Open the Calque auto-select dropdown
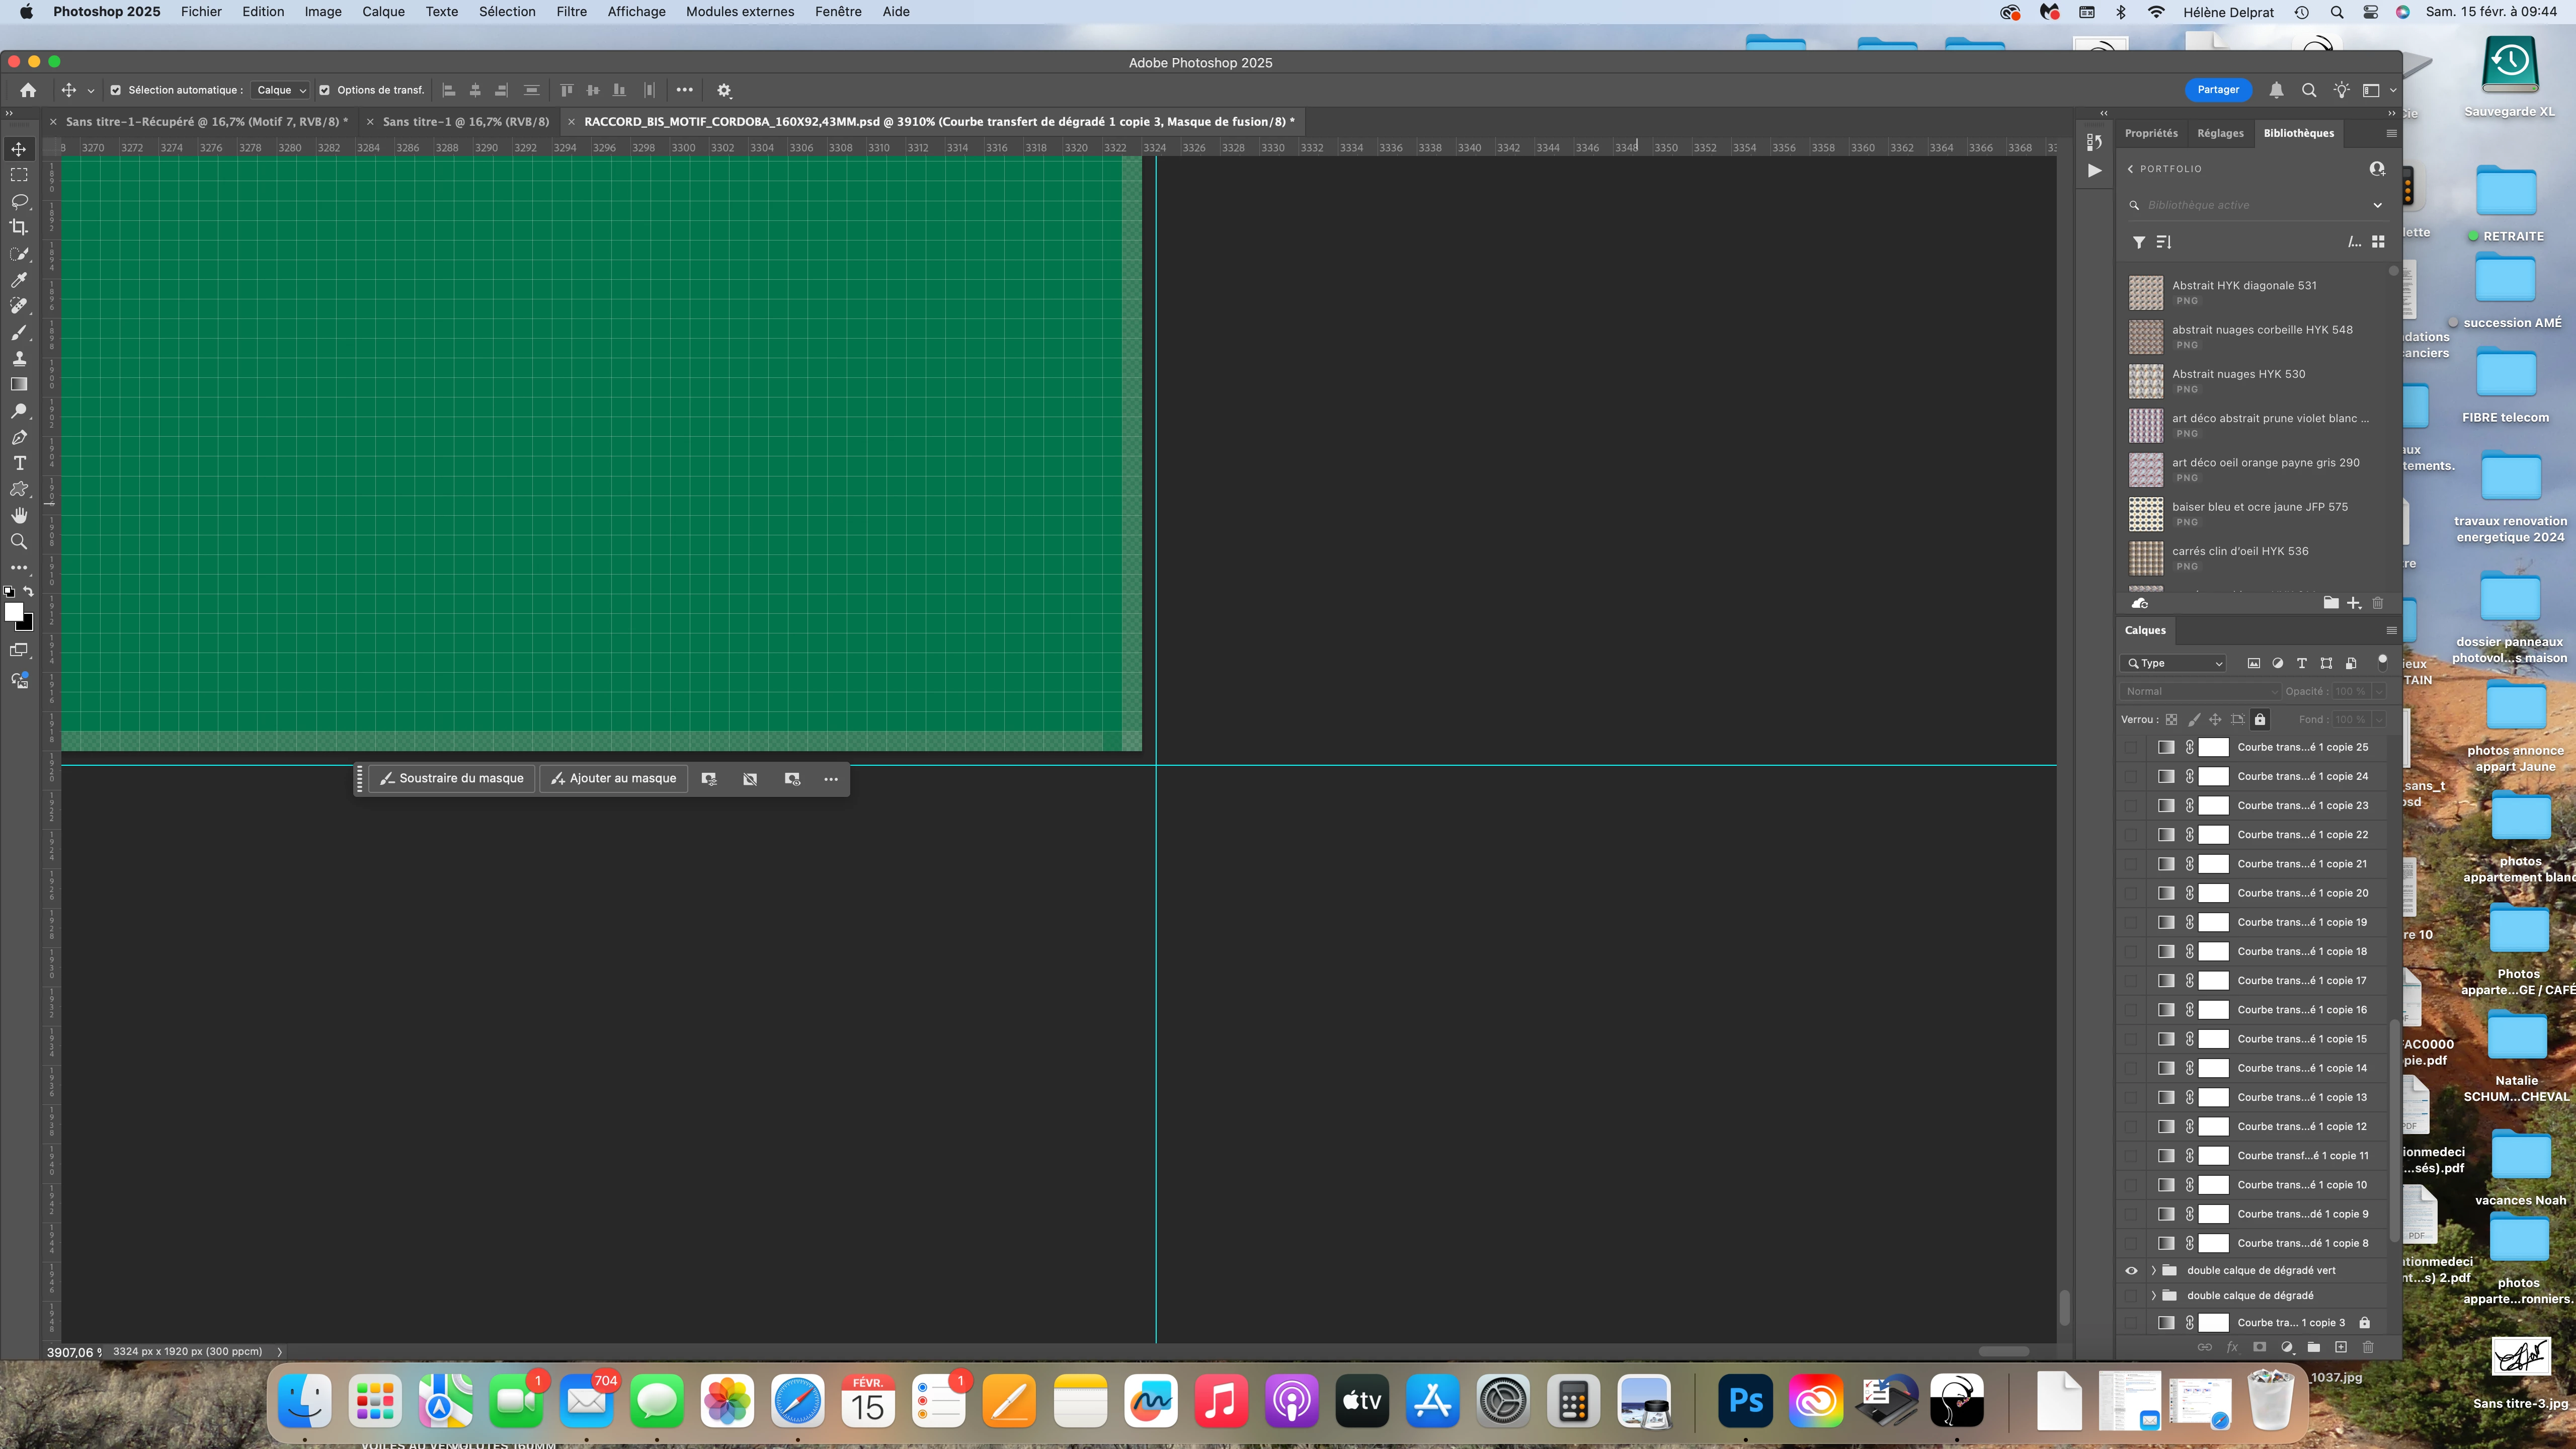The width and height of the screenshot is (2576, 1449). [281, 90]
